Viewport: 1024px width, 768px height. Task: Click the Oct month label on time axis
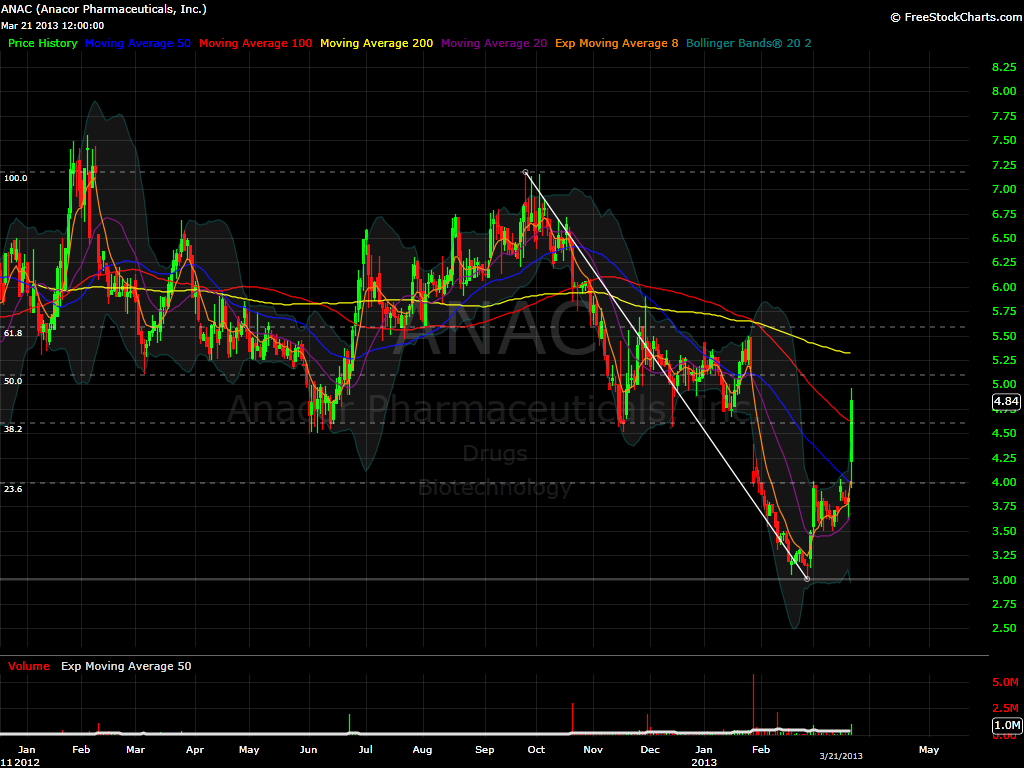coord(536,750)
